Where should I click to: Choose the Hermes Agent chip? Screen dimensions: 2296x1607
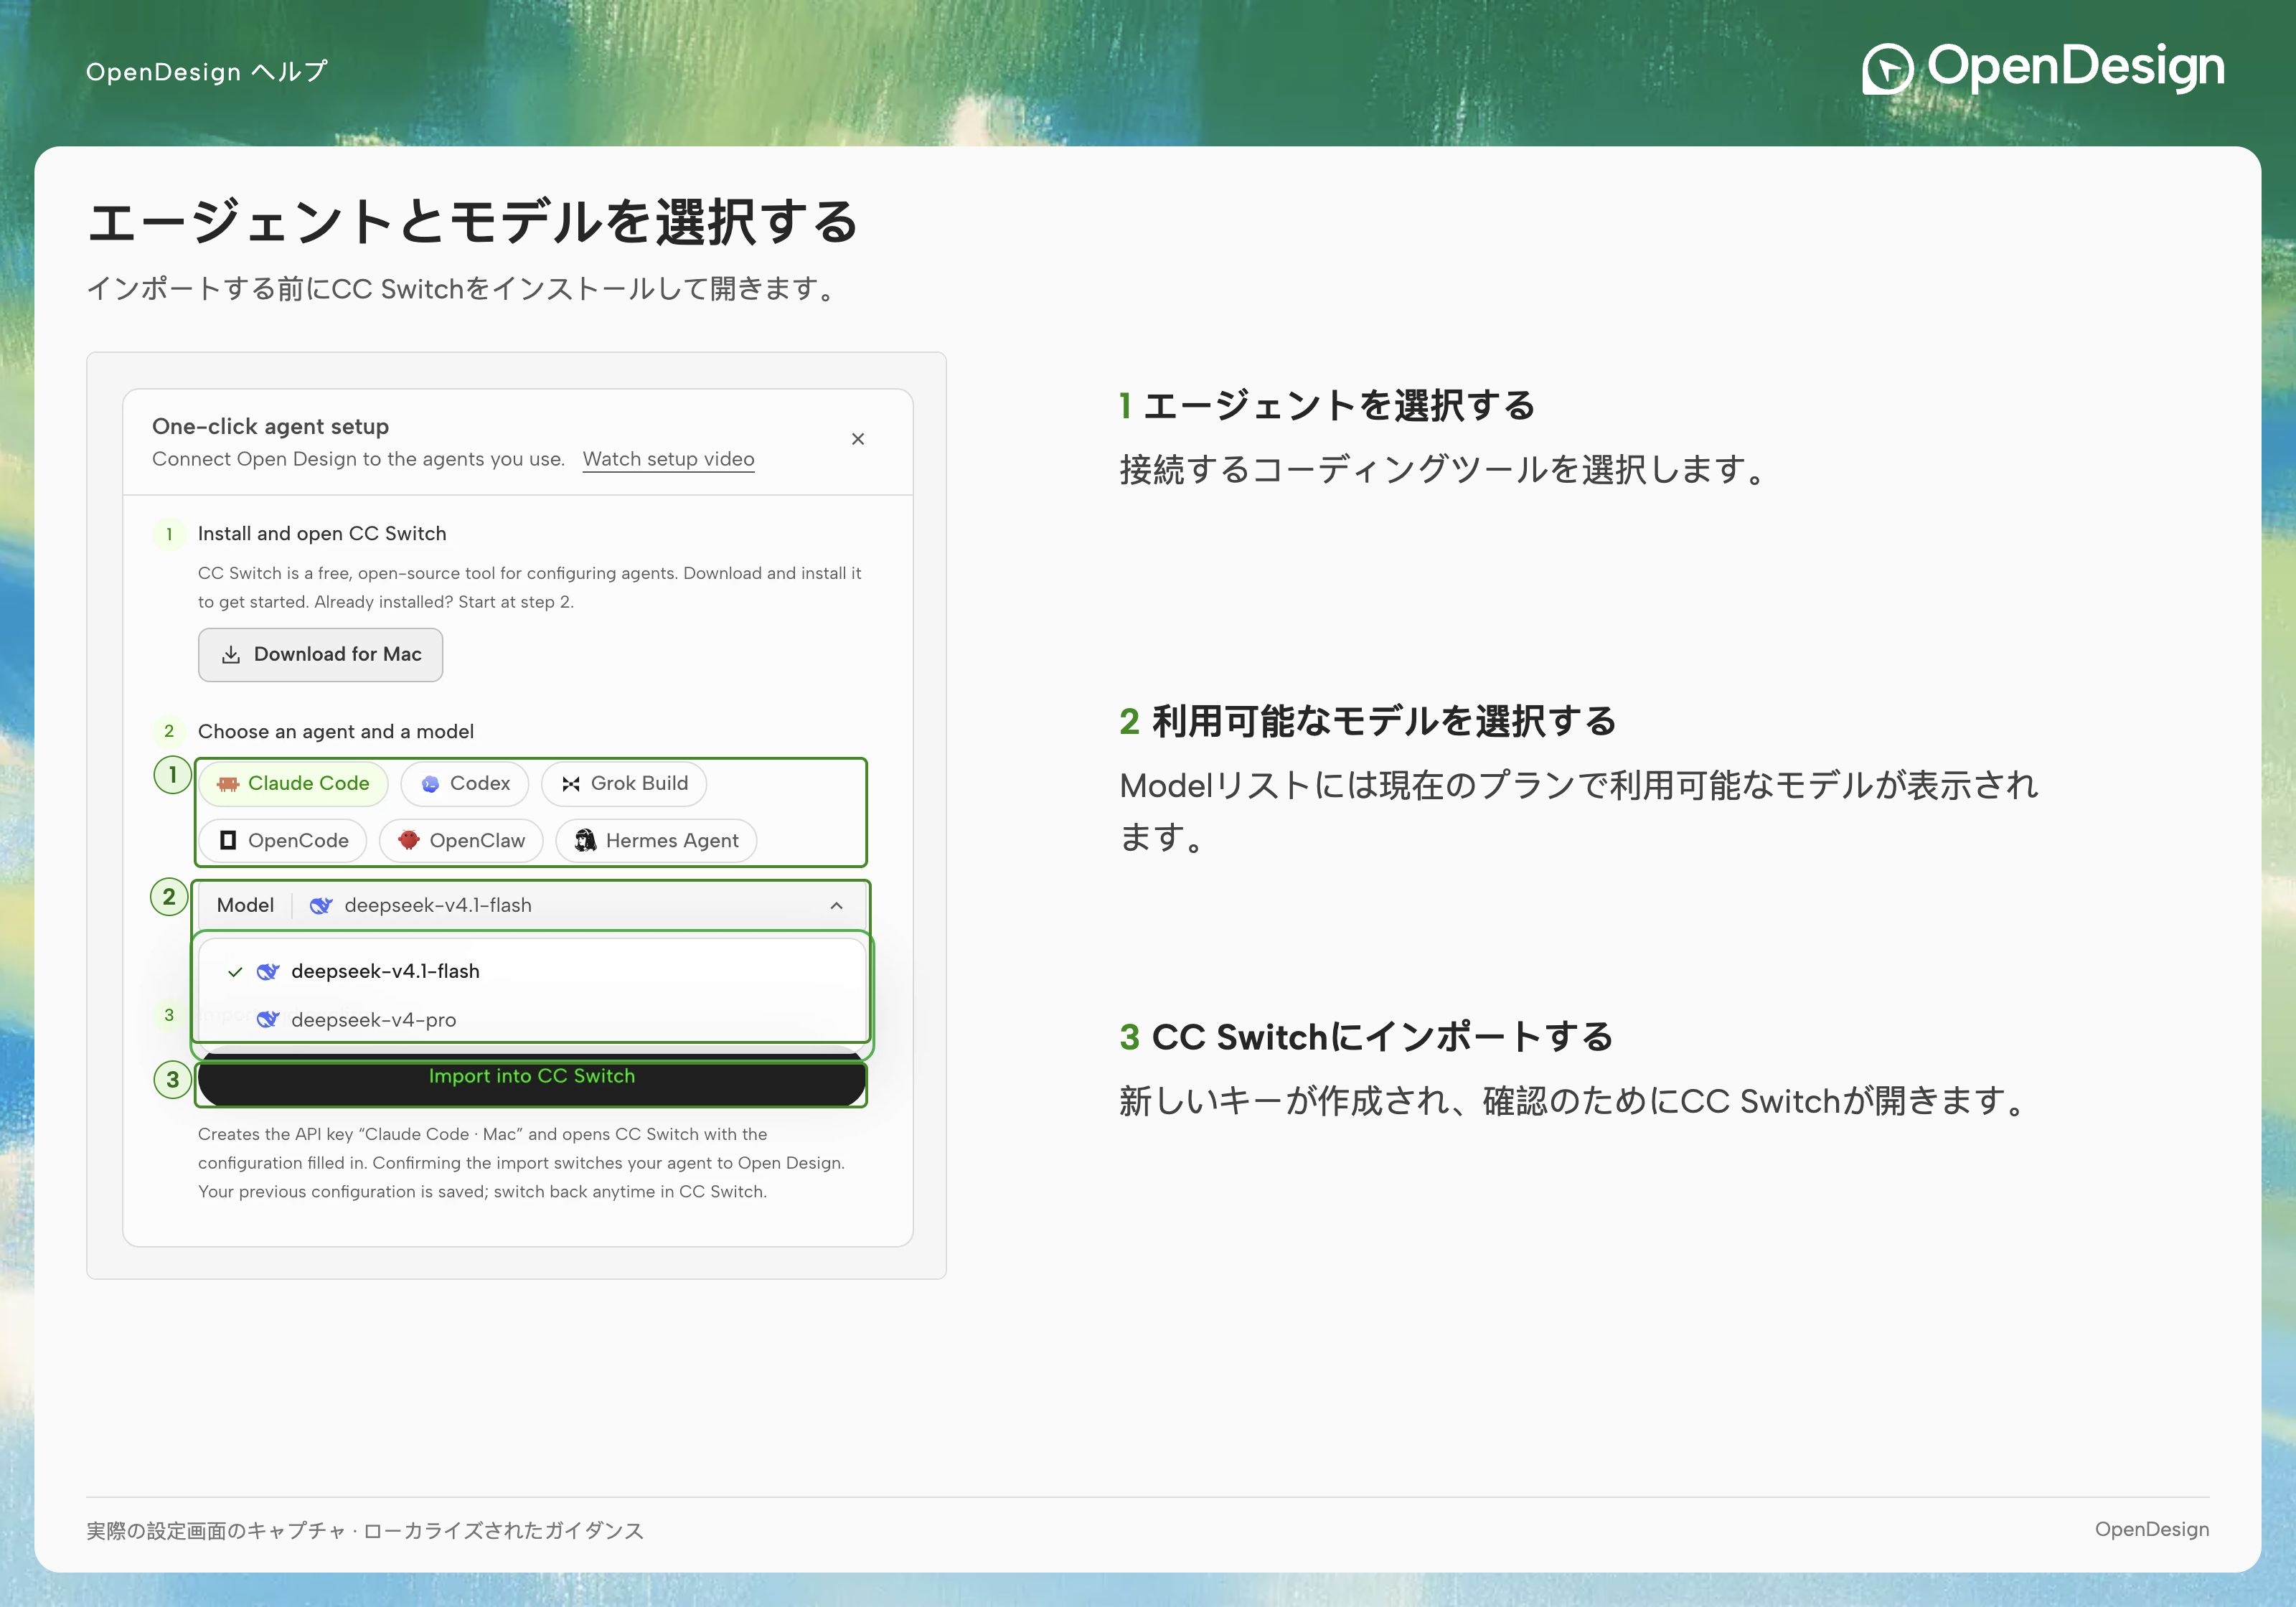(656, 840)
